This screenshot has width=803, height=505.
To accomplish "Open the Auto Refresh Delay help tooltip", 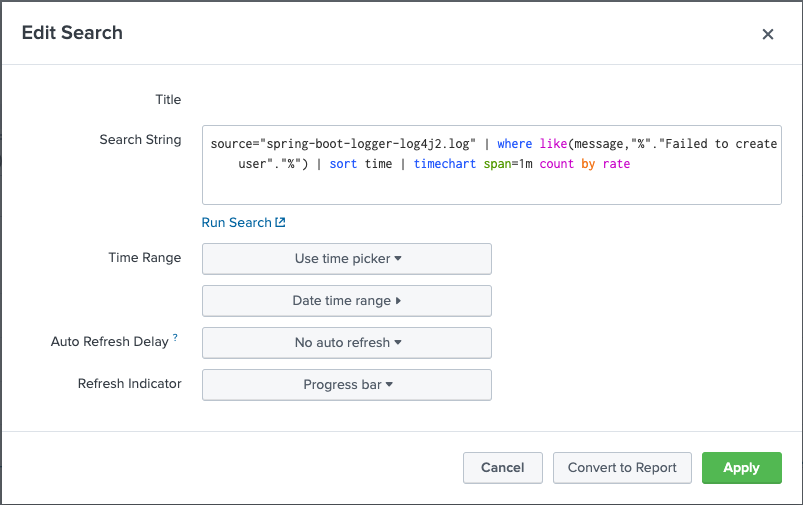I will point(176,338).
